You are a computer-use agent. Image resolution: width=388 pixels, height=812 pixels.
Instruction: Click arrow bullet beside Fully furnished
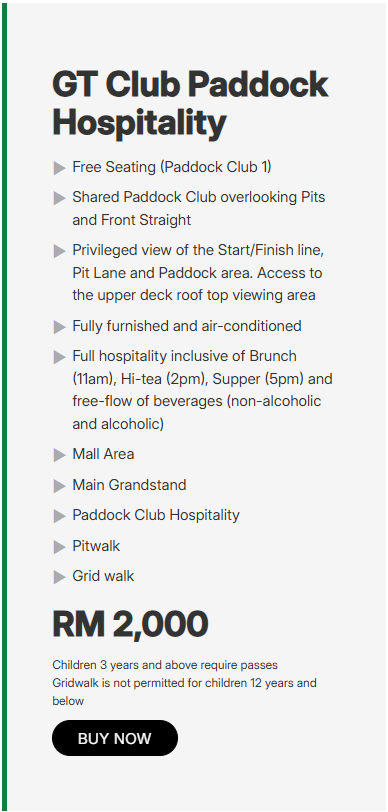60,327
